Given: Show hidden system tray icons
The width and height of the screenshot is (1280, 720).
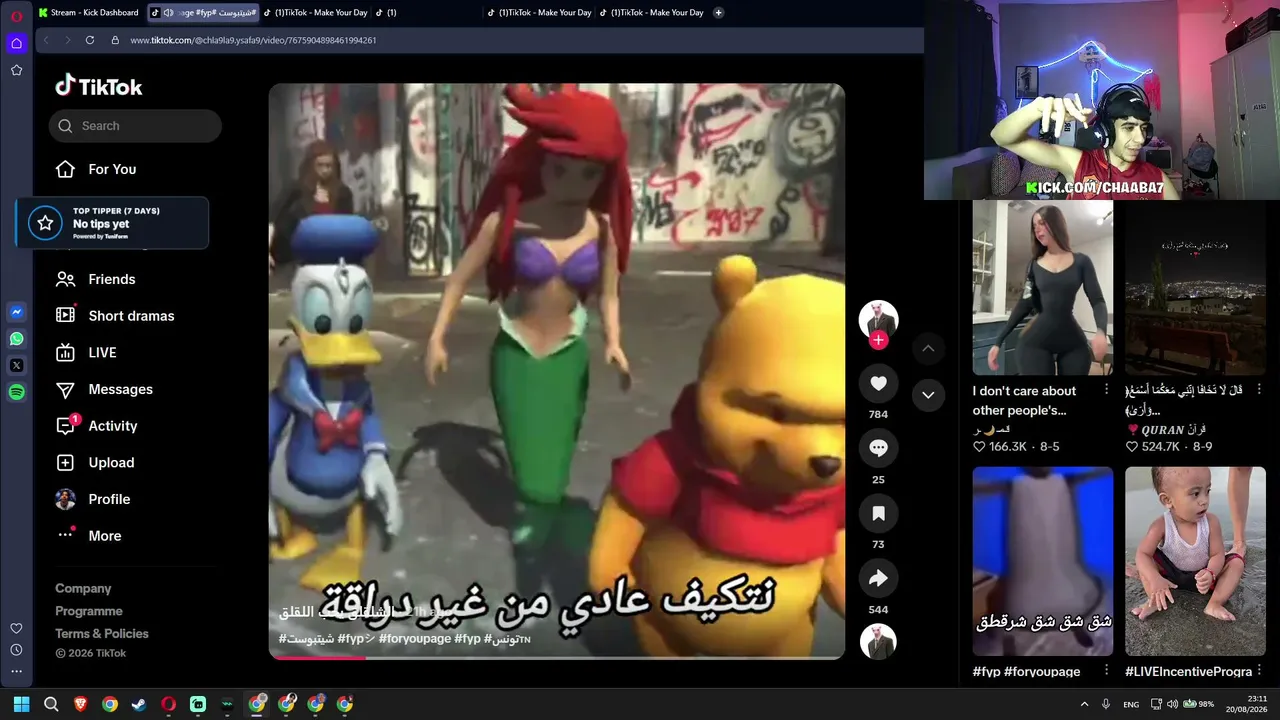Looking at the screenshot, I should (x=1084, y=704).
